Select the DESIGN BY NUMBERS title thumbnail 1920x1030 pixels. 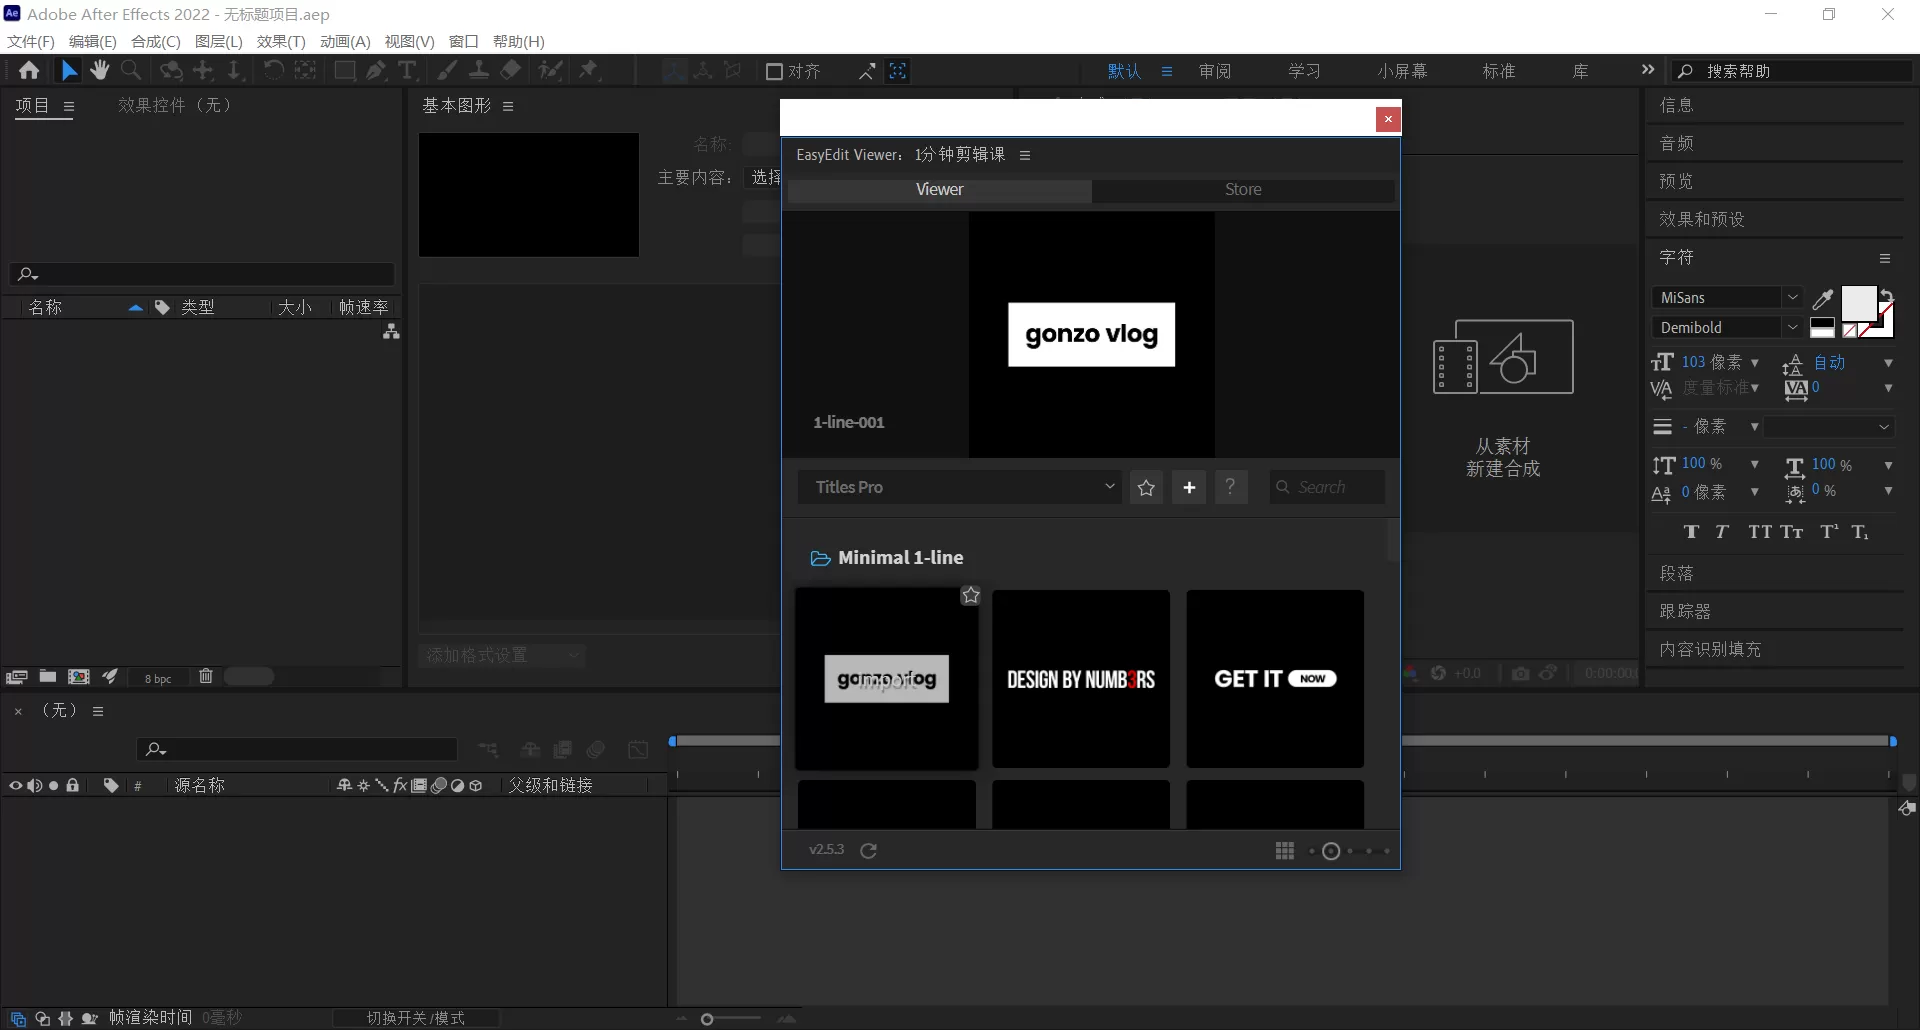coord(1081,679)
